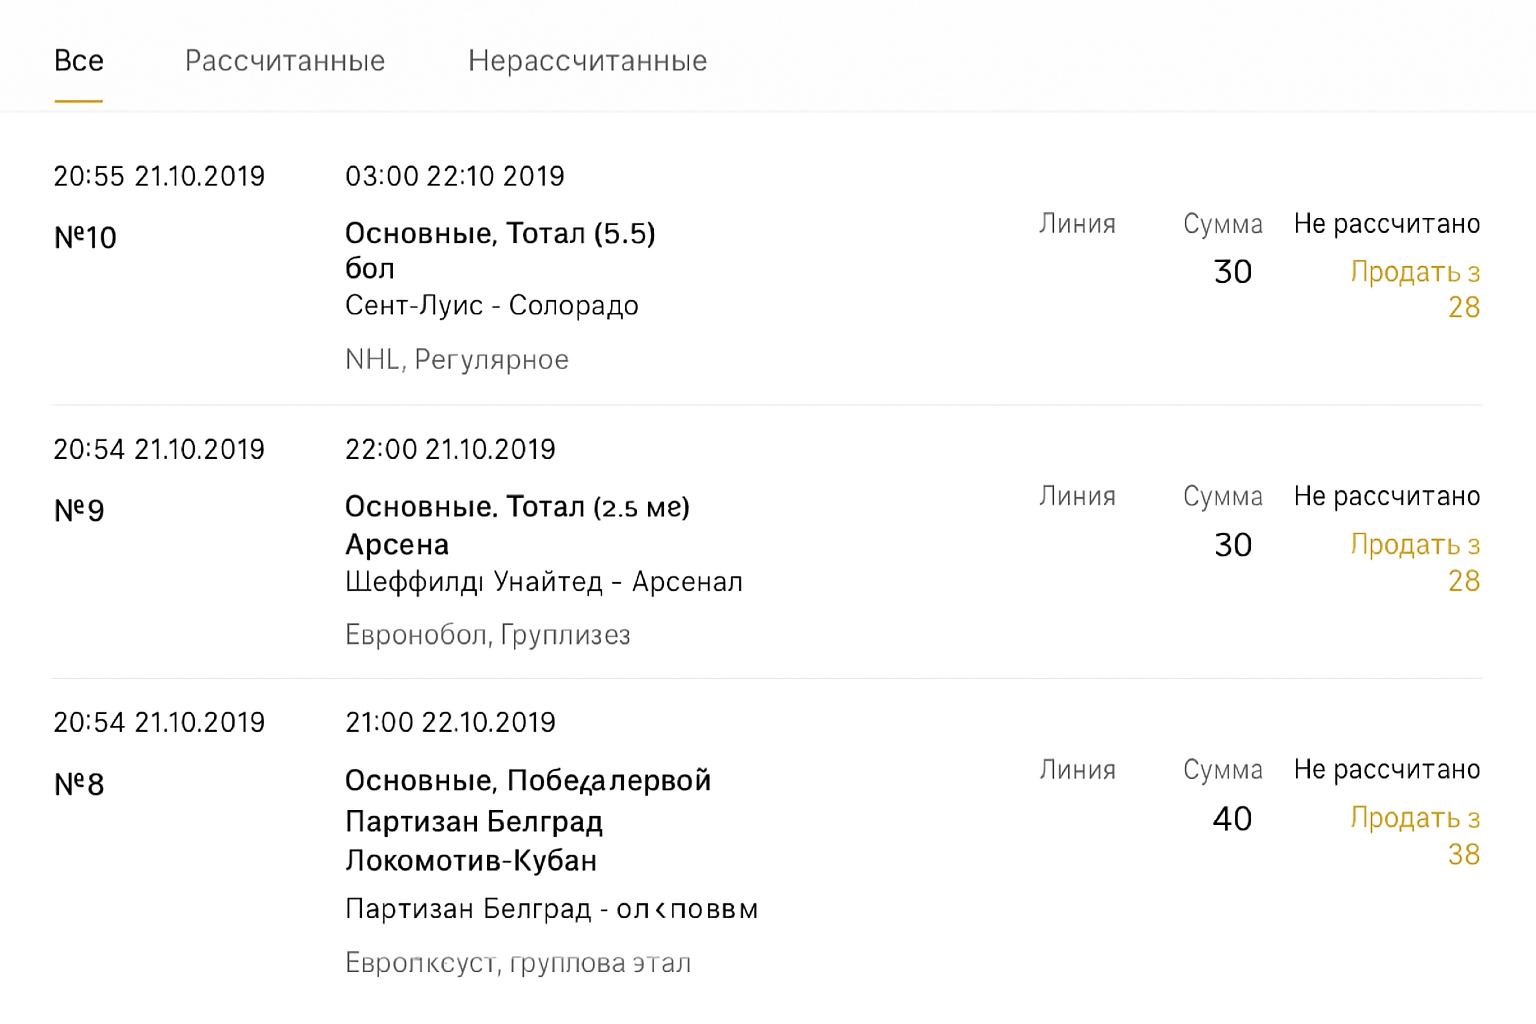Click the Сент-Луис - Солорадо match name
This screenshot has height=1024, width=1536.
[x=491, y=305]
